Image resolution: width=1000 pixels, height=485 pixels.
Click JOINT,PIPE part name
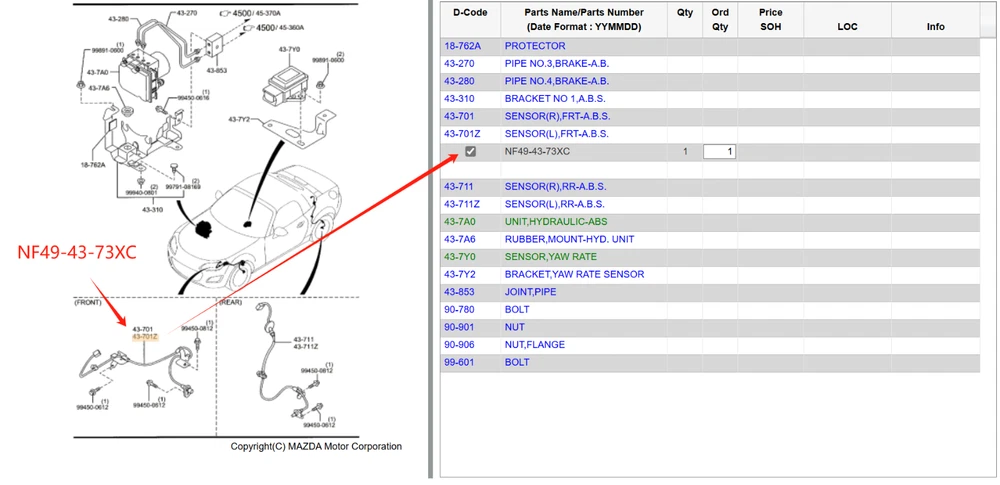pyautogui.click(x=530, y=292)
